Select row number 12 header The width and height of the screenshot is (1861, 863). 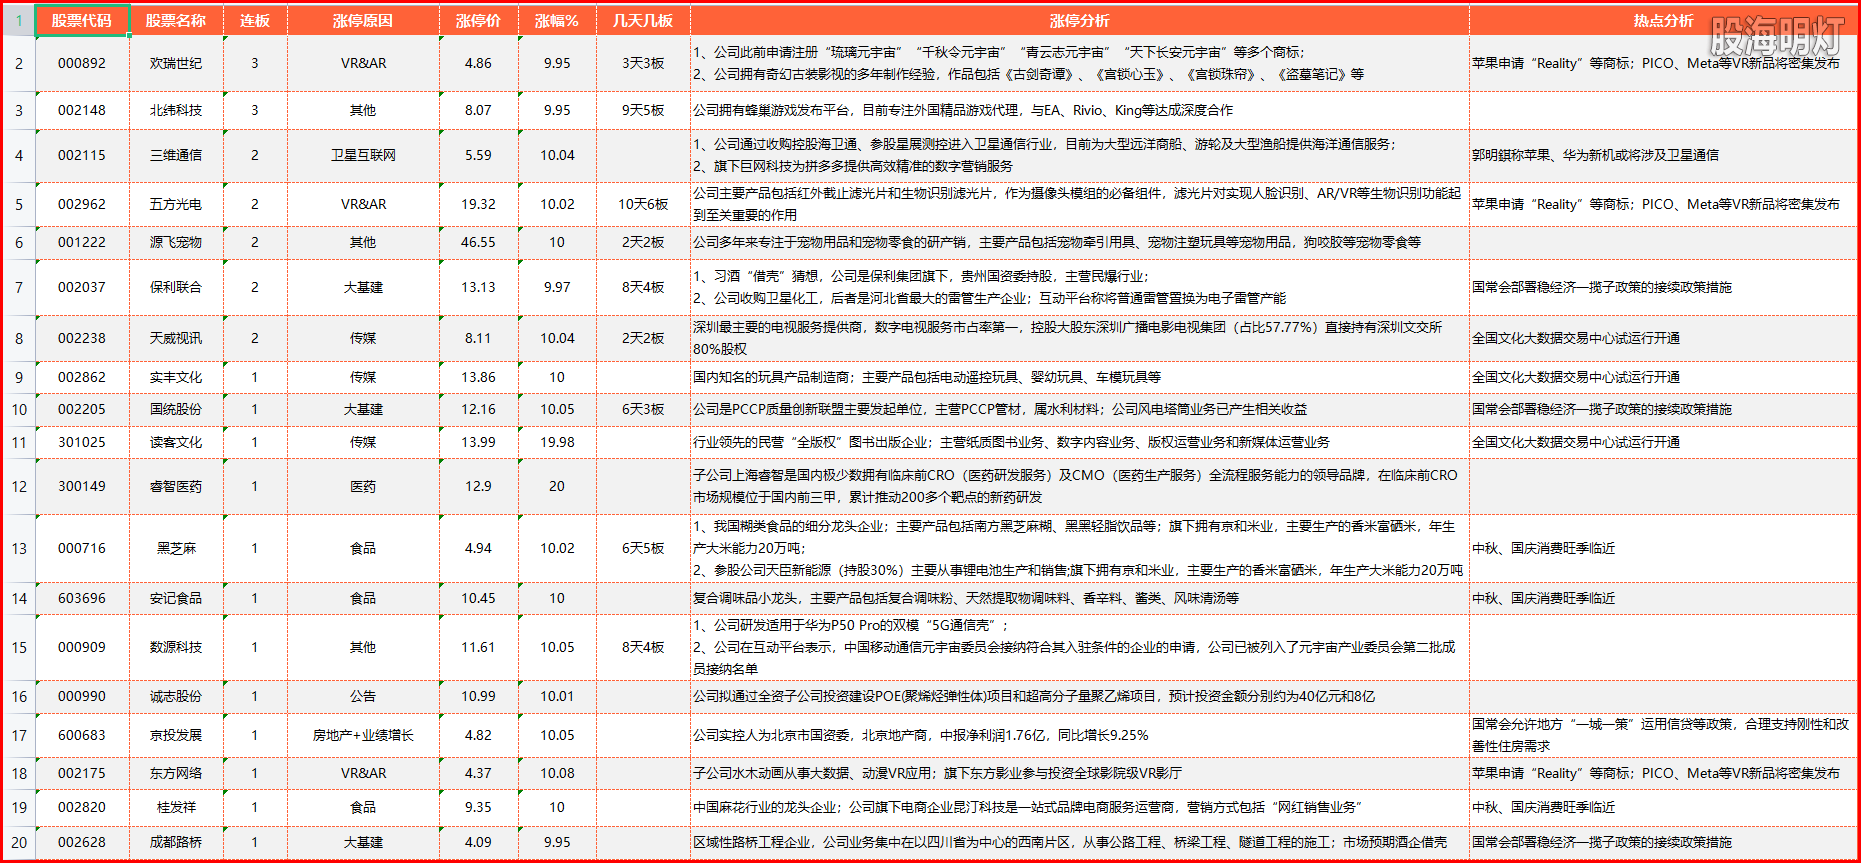click(19, 486)
